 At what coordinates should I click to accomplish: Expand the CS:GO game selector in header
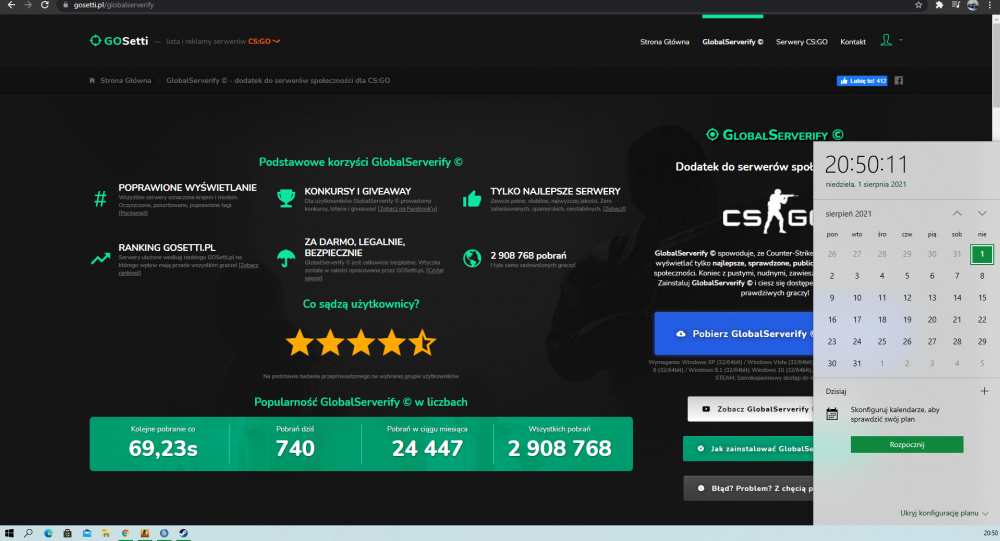(264, 41)
